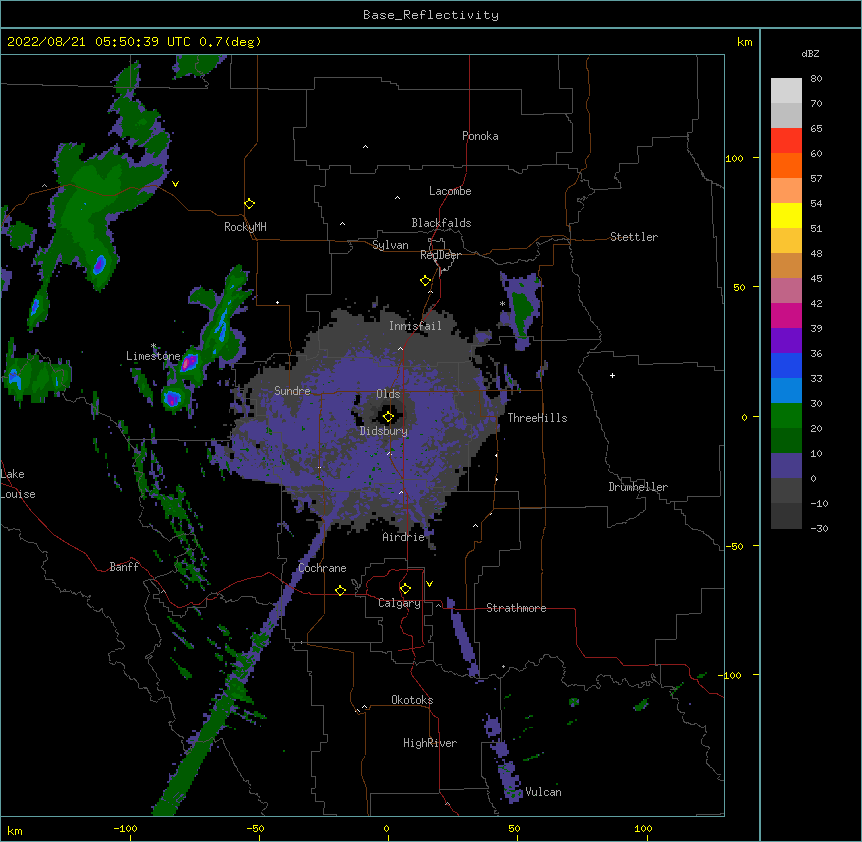Click the -50 tick label on the vertical axis
The width and height of the screenshot is (862, 842).
734,546
